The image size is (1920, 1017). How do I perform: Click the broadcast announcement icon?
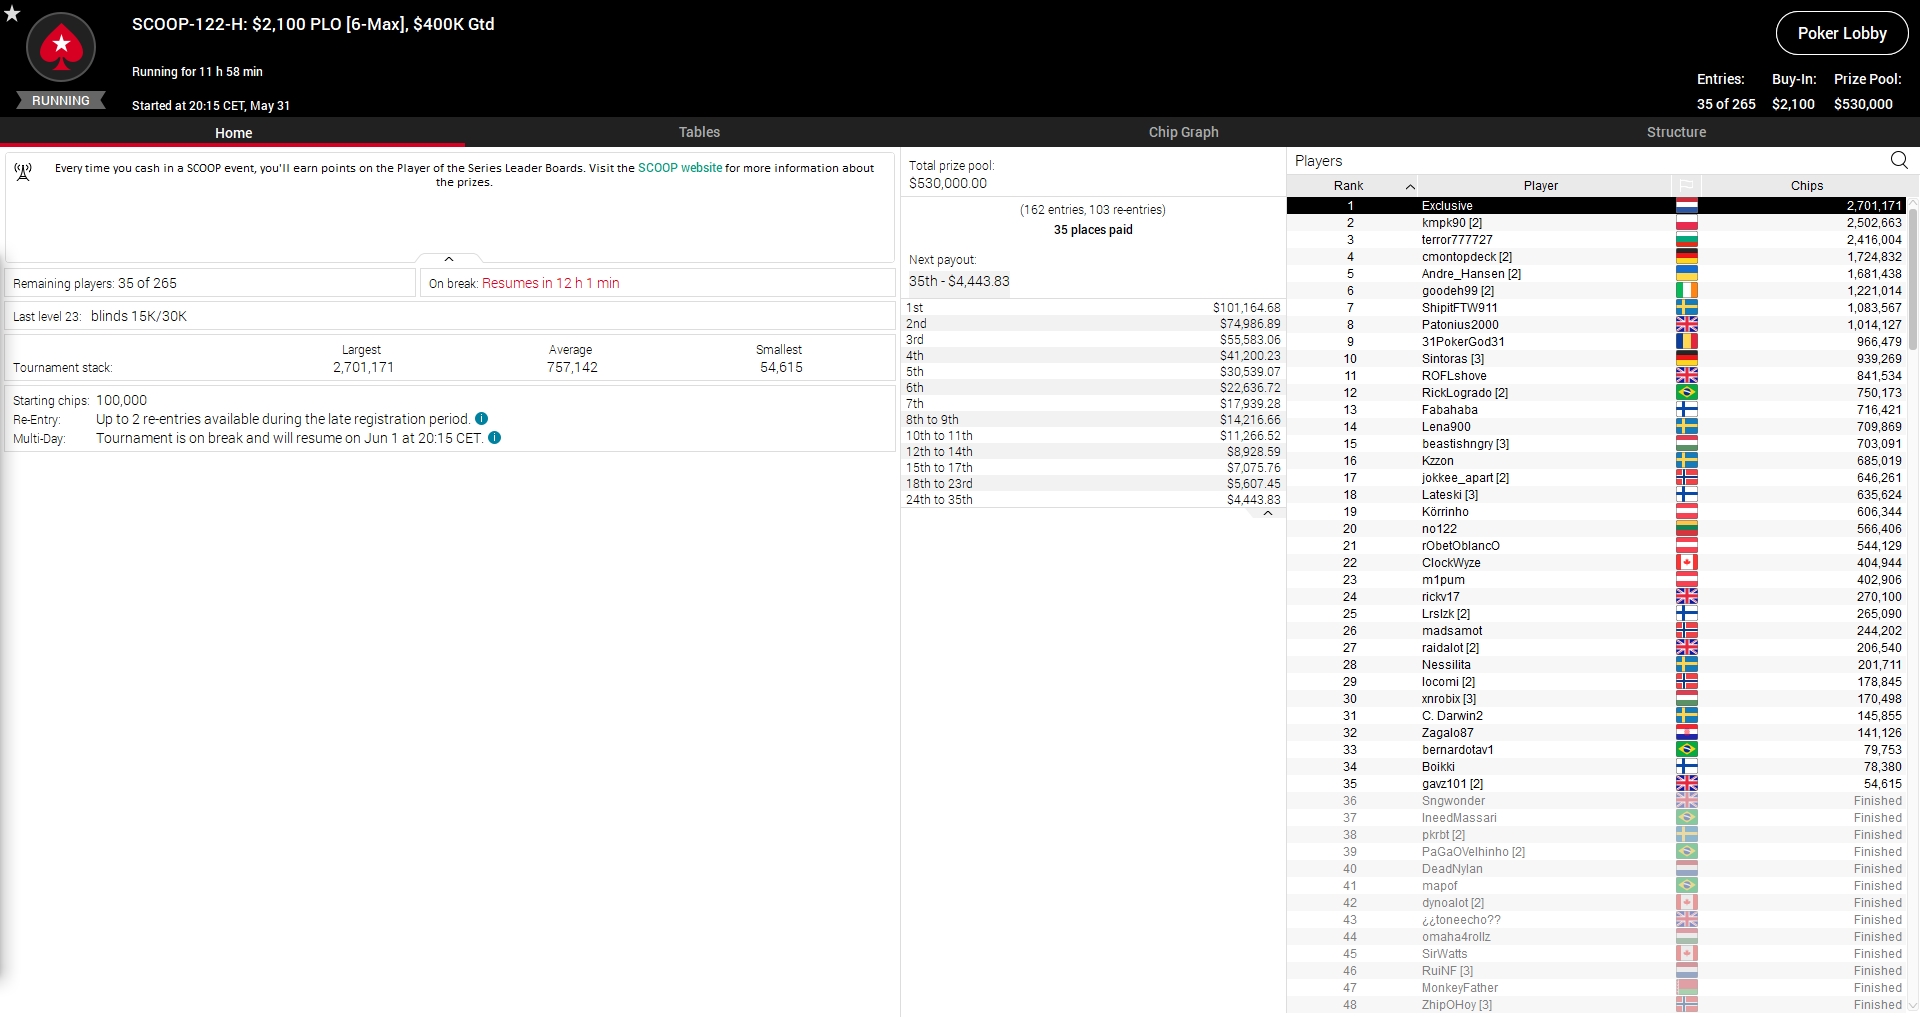pos(23,172)
